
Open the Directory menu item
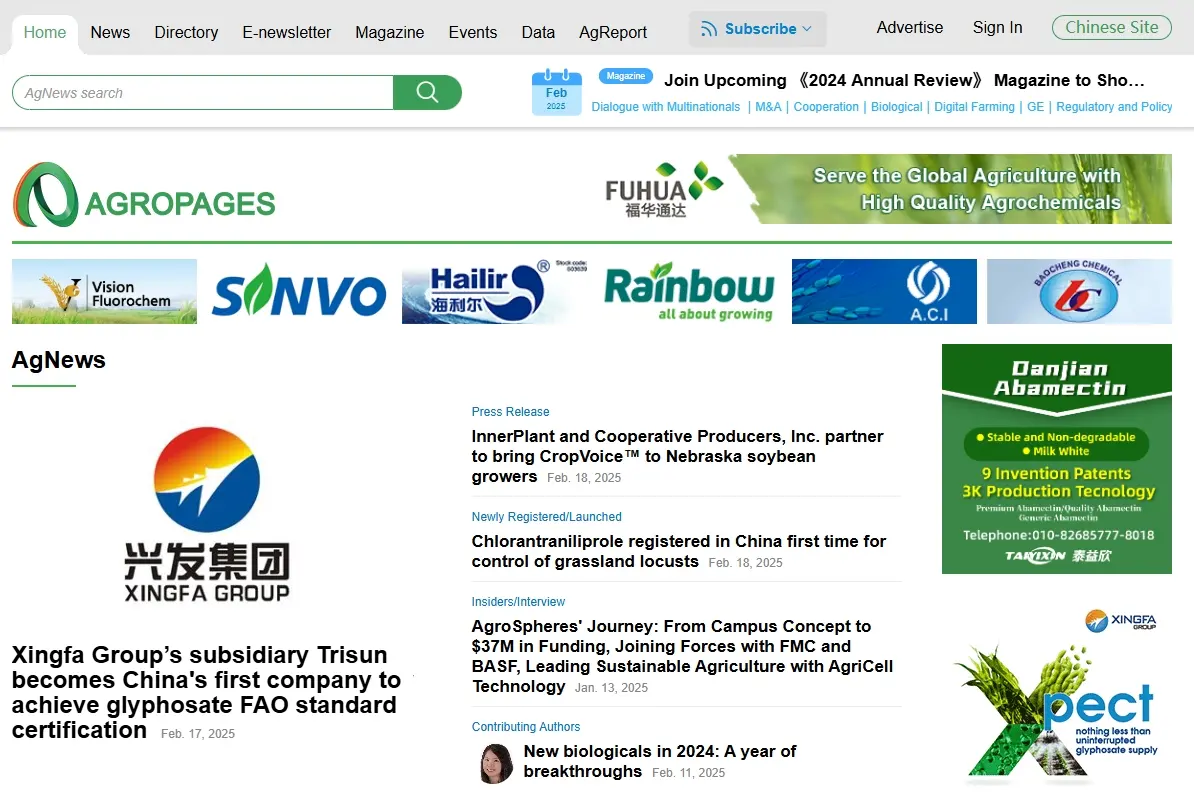tap(186, 32)
